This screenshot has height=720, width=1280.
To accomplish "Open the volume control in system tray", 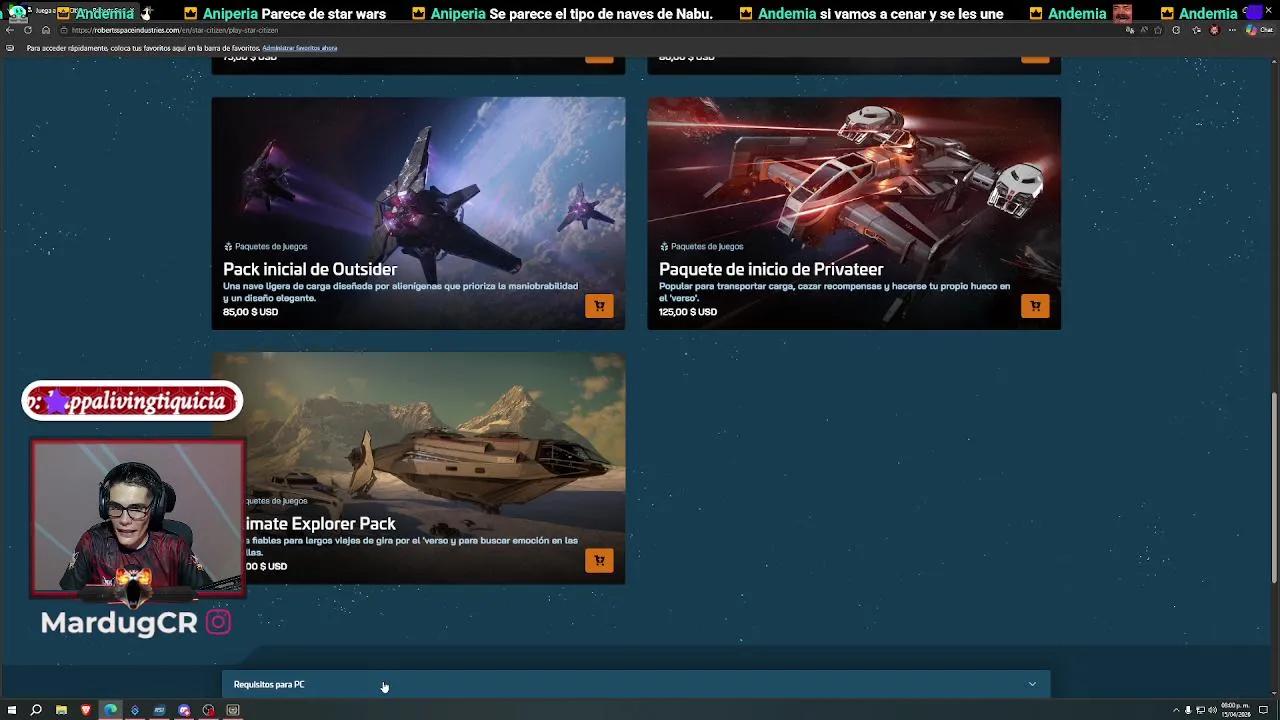I will (x=1212, y=710).
